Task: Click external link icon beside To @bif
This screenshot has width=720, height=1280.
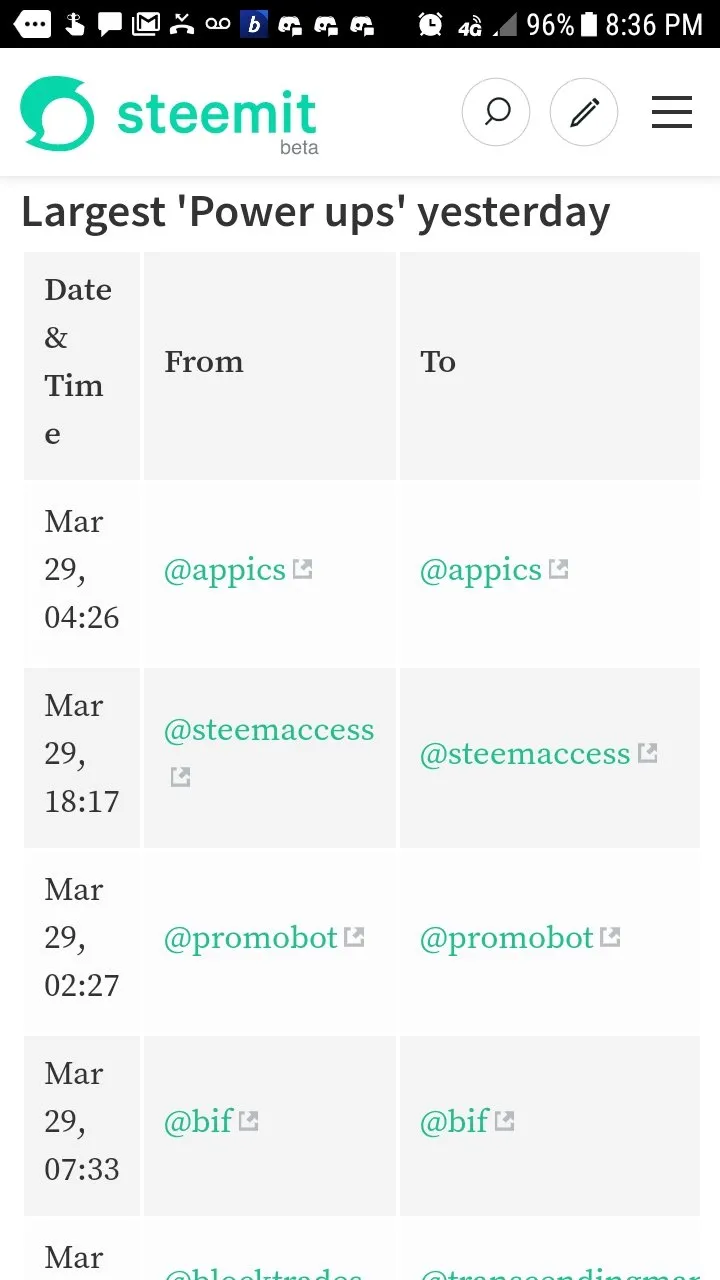Action: [x=504, y=1121]
